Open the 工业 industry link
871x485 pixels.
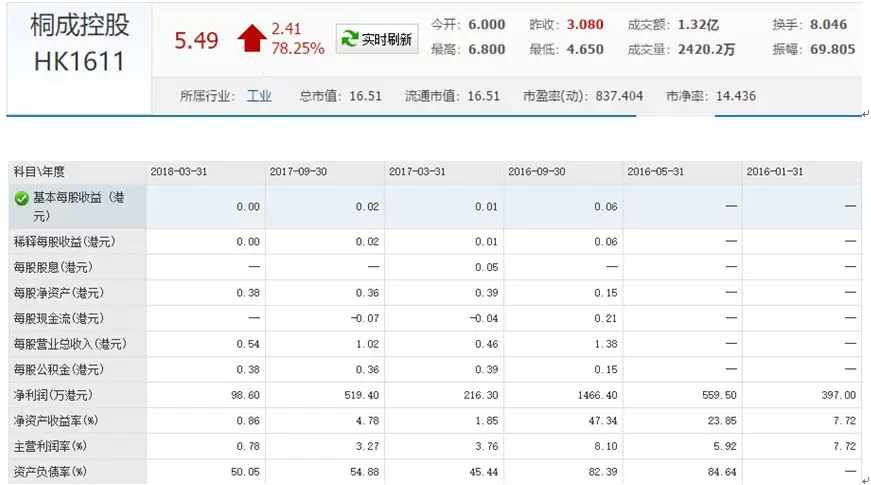[259, 96]
